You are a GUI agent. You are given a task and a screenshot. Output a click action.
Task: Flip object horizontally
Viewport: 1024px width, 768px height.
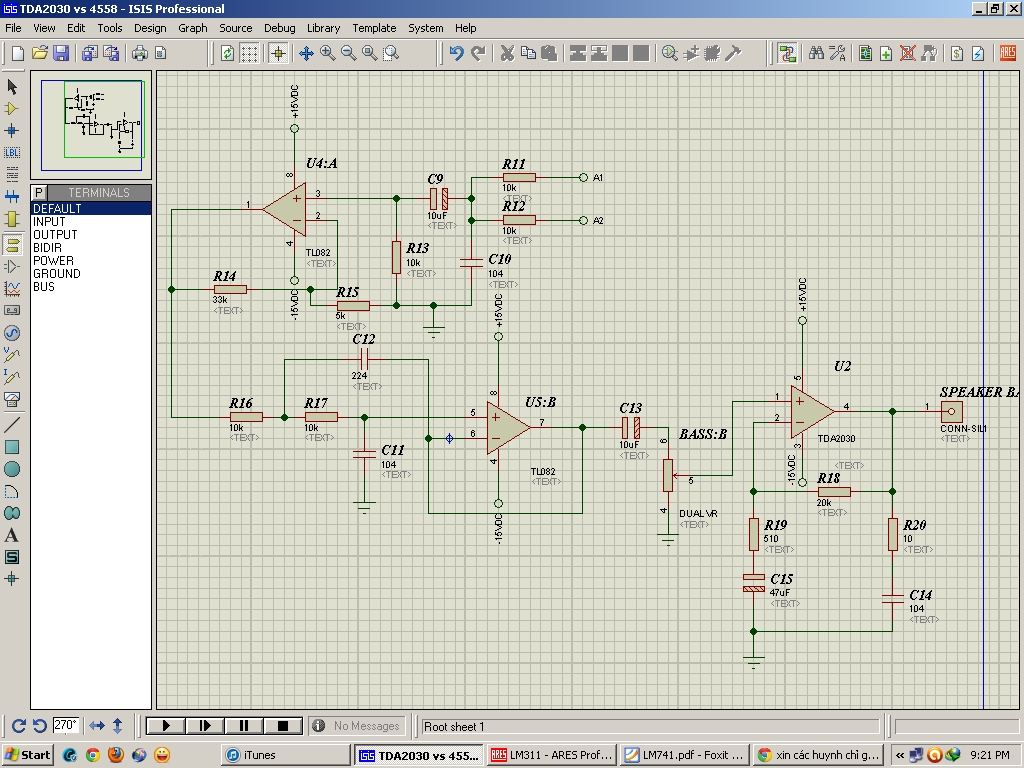(97, 726)
